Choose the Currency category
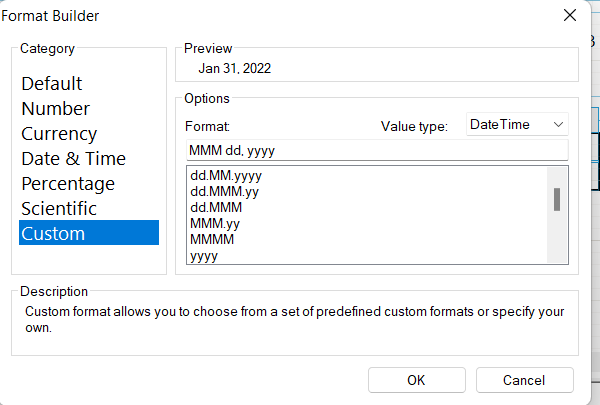This screenshot has width=600, height=405. point(59,134)
